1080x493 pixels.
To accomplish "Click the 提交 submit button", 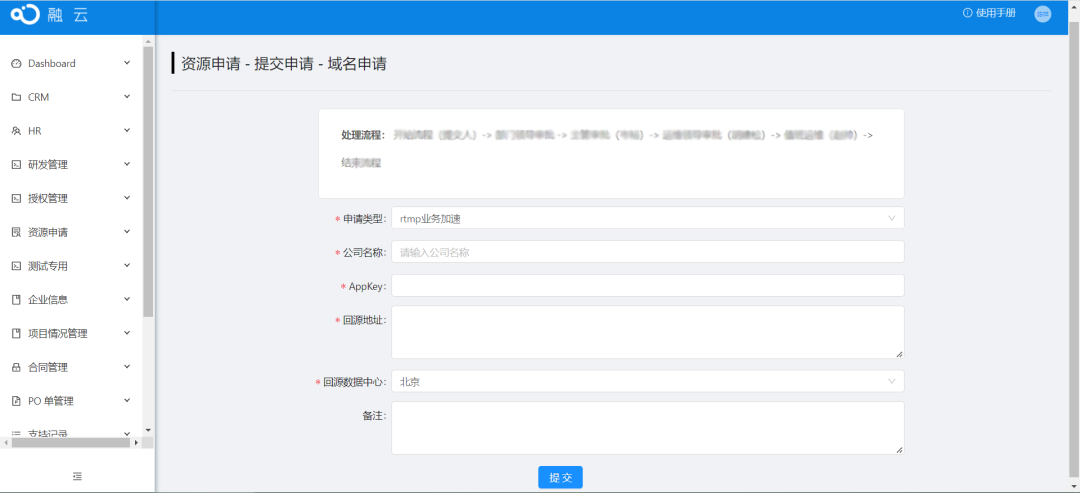I will click(560, 477).
